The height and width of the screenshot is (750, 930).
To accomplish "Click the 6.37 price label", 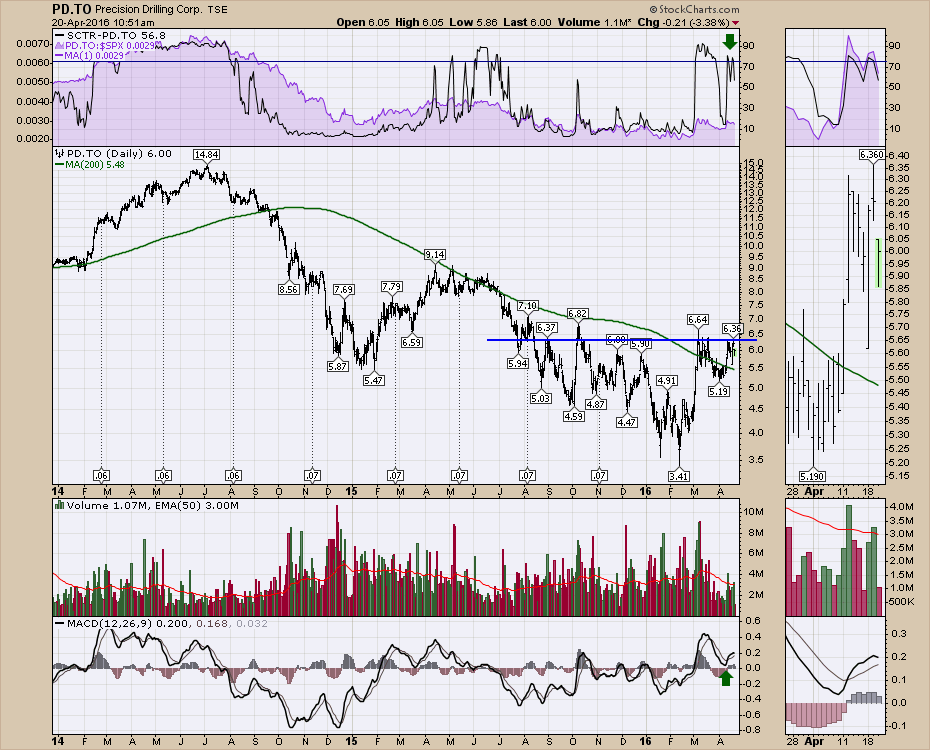I will tap(546, 327).
